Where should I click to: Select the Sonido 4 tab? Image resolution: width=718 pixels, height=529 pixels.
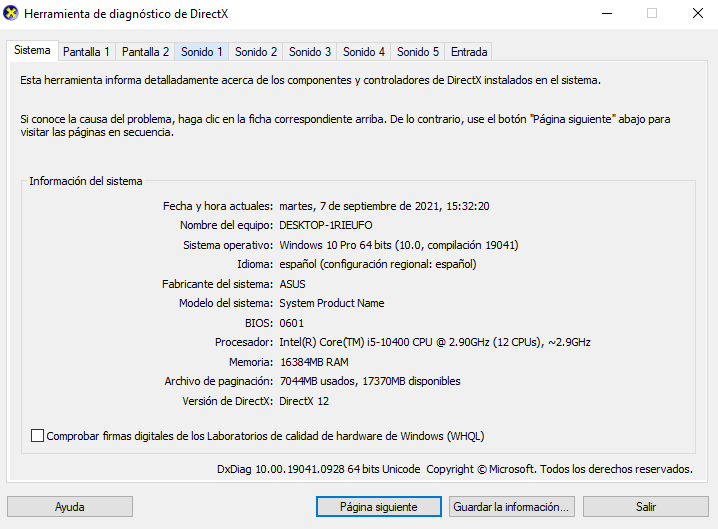(x=364, y=52)
